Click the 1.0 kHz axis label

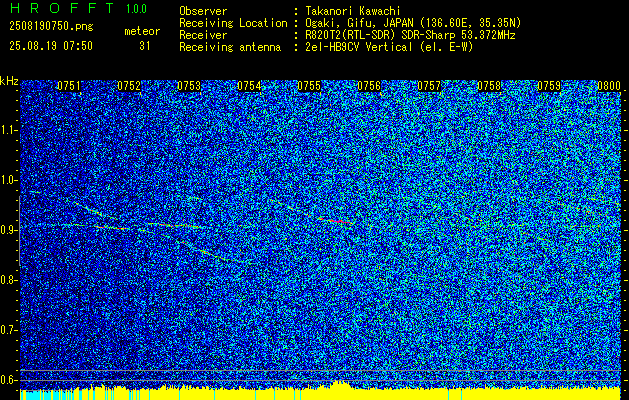9,180
